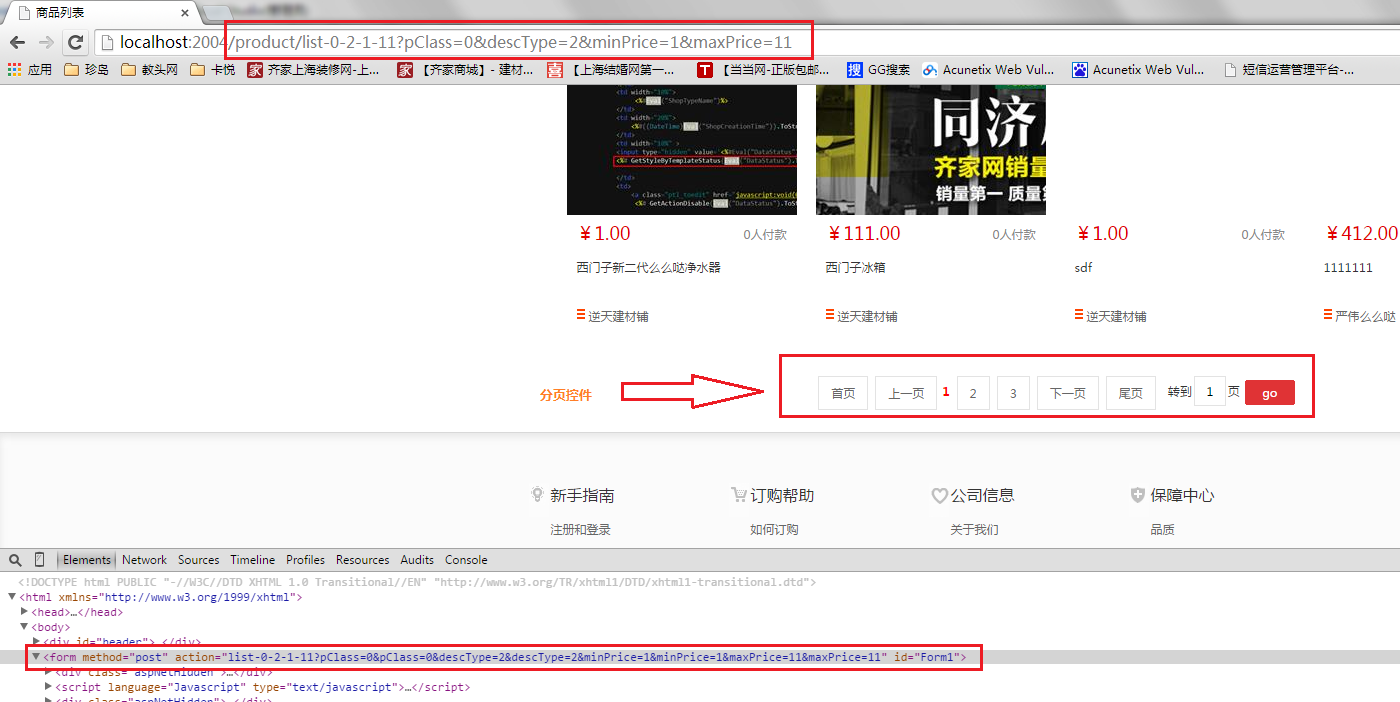Reload the page with refresh icon
This screenshot has width=1400, height=702.
[75, 42]
